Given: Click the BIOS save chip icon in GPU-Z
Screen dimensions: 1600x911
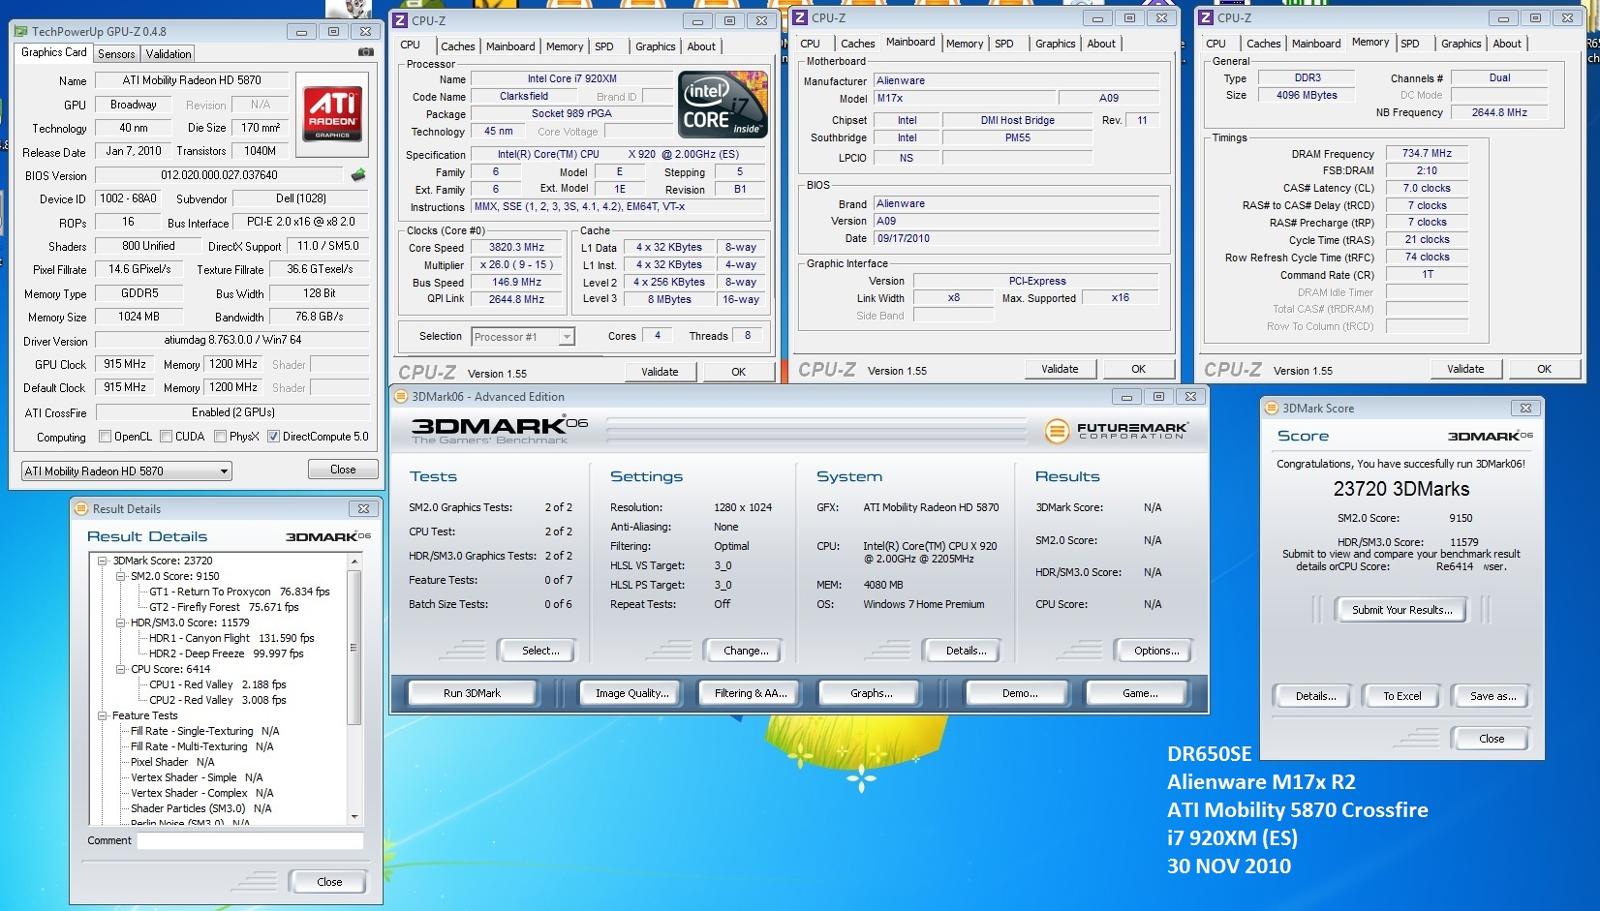Looking at the screenshot, I should click(358, 175).
